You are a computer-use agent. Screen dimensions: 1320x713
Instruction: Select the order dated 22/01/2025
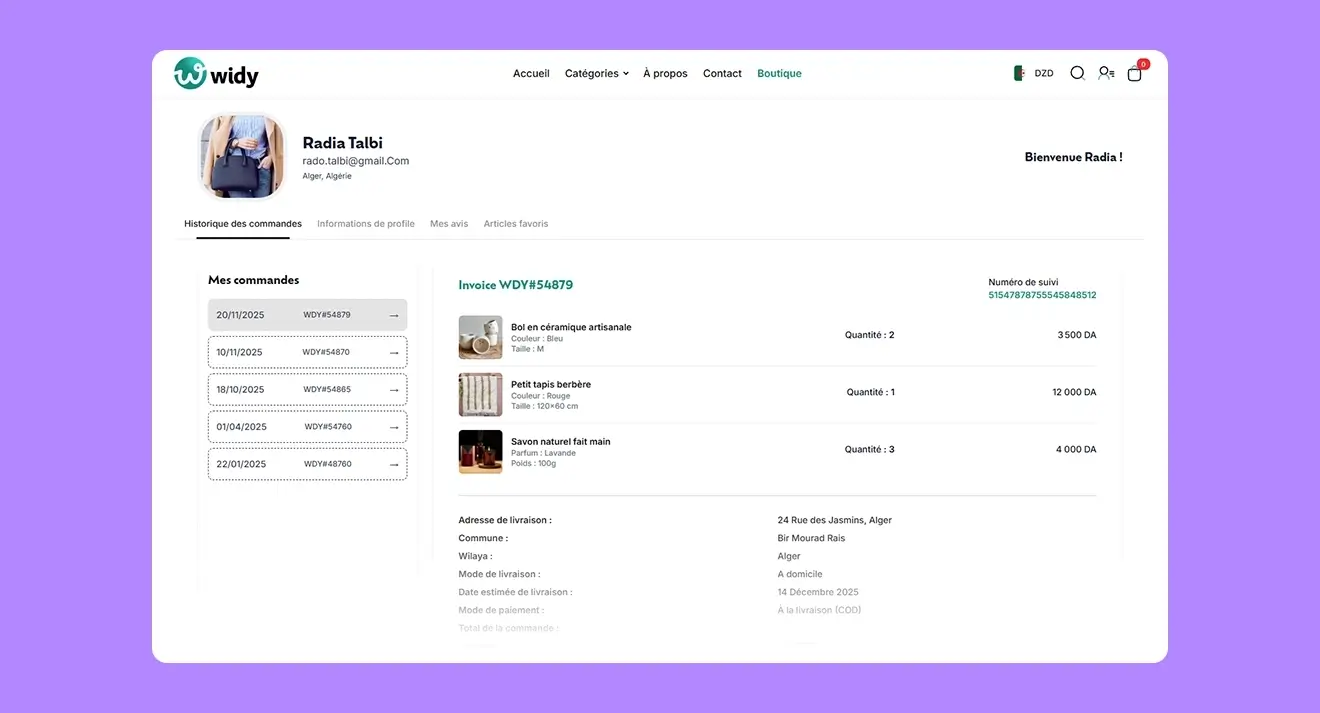click(x=307, y=464)
